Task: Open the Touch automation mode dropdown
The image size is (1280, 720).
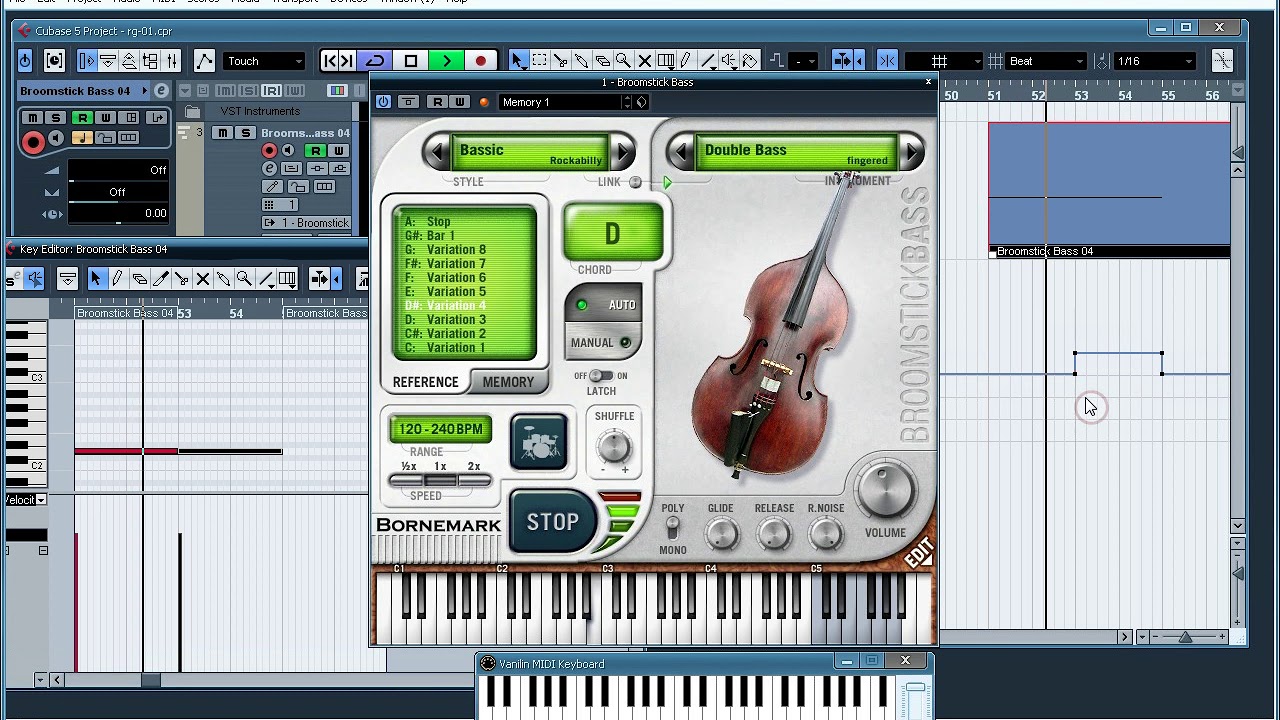Action: tap(264, 61)
